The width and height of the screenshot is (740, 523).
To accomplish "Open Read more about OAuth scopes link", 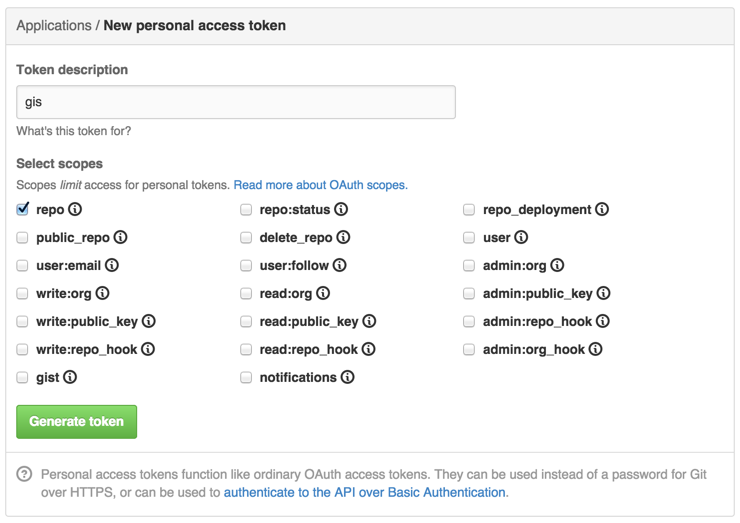I will pyautogui.click(x=320, y=185).
